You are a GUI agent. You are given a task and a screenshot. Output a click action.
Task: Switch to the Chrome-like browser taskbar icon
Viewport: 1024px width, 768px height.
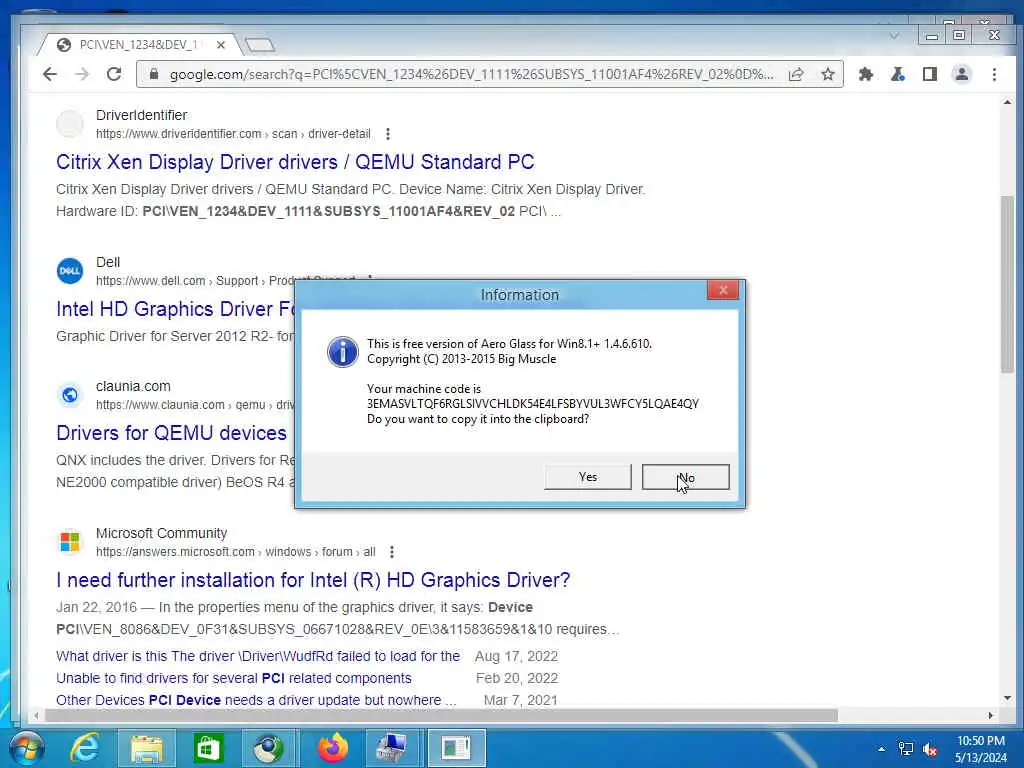[x=268, y=748]
